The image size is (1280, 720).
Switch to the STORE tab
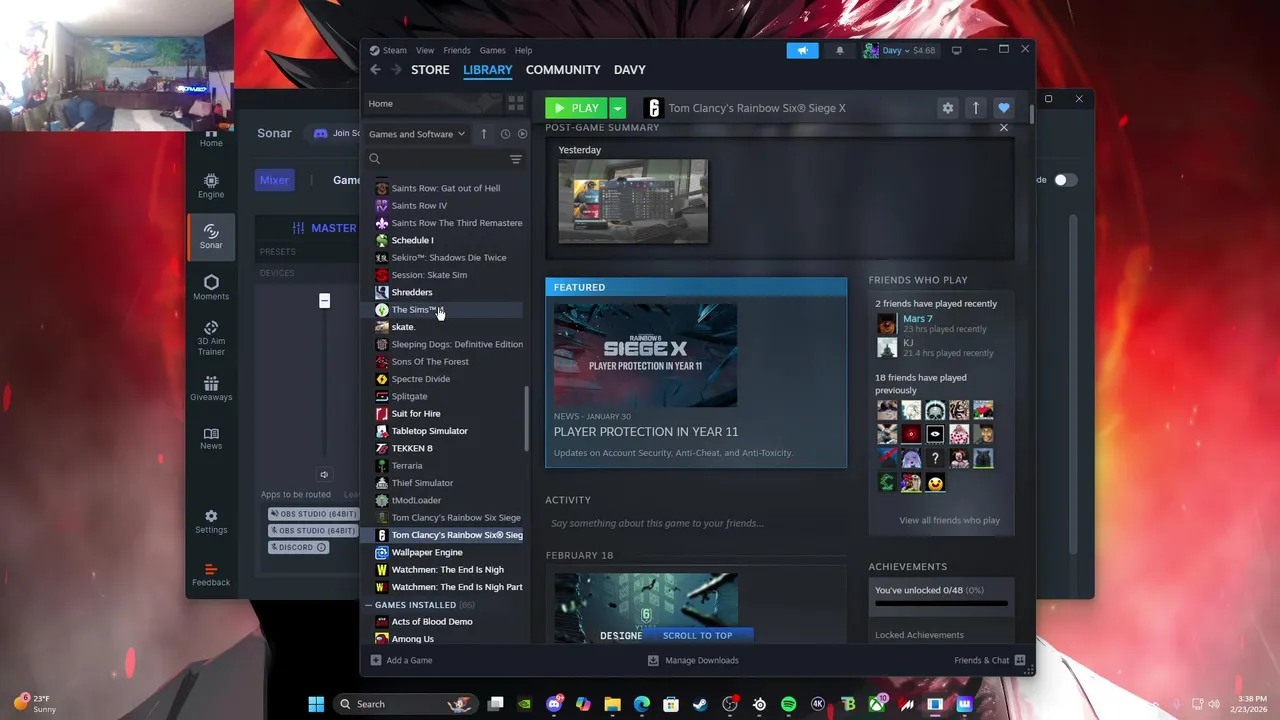tap(430, 70)
